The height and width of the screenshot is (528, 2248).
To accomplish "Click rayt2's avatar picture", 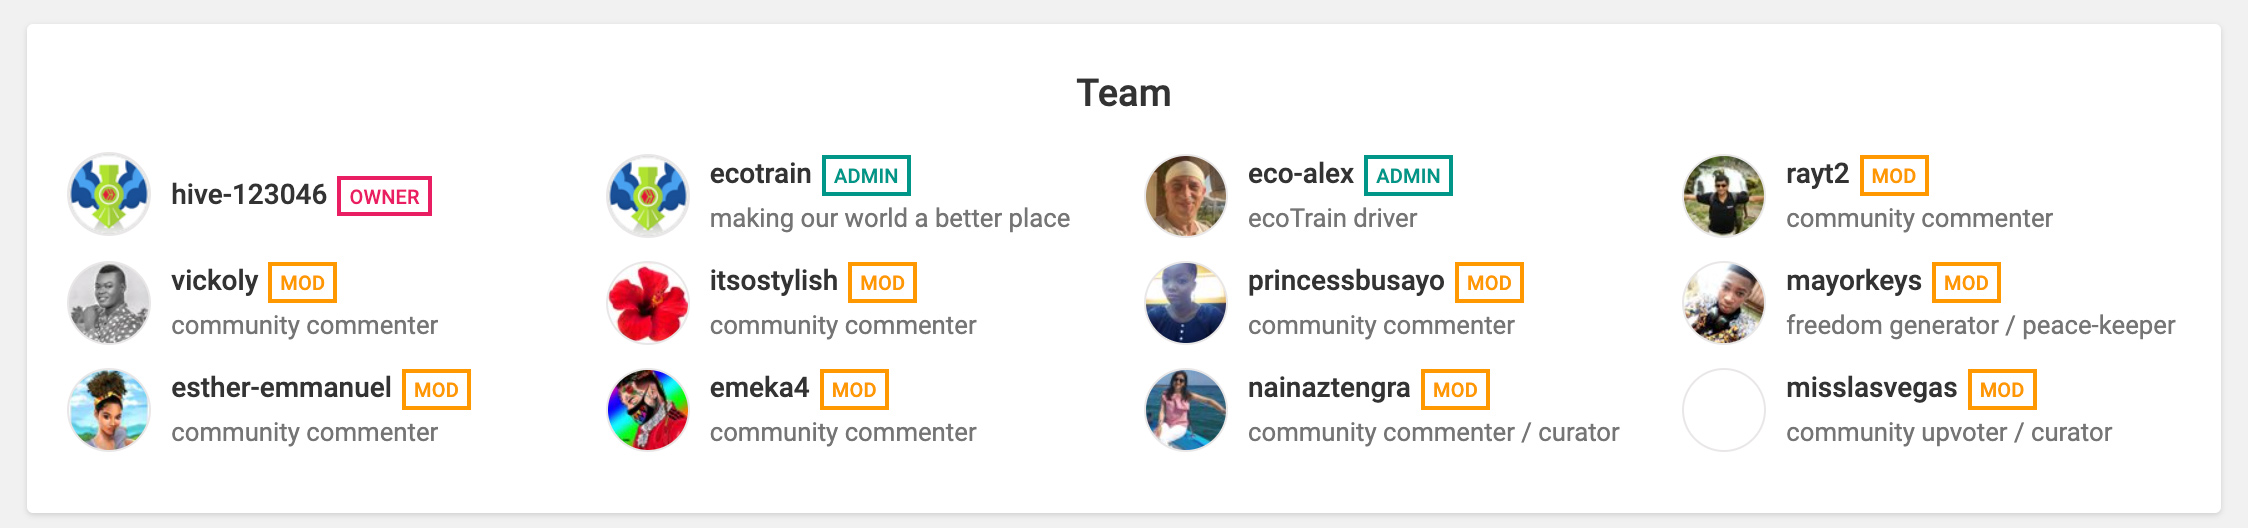I will (x=1724, y=195).
